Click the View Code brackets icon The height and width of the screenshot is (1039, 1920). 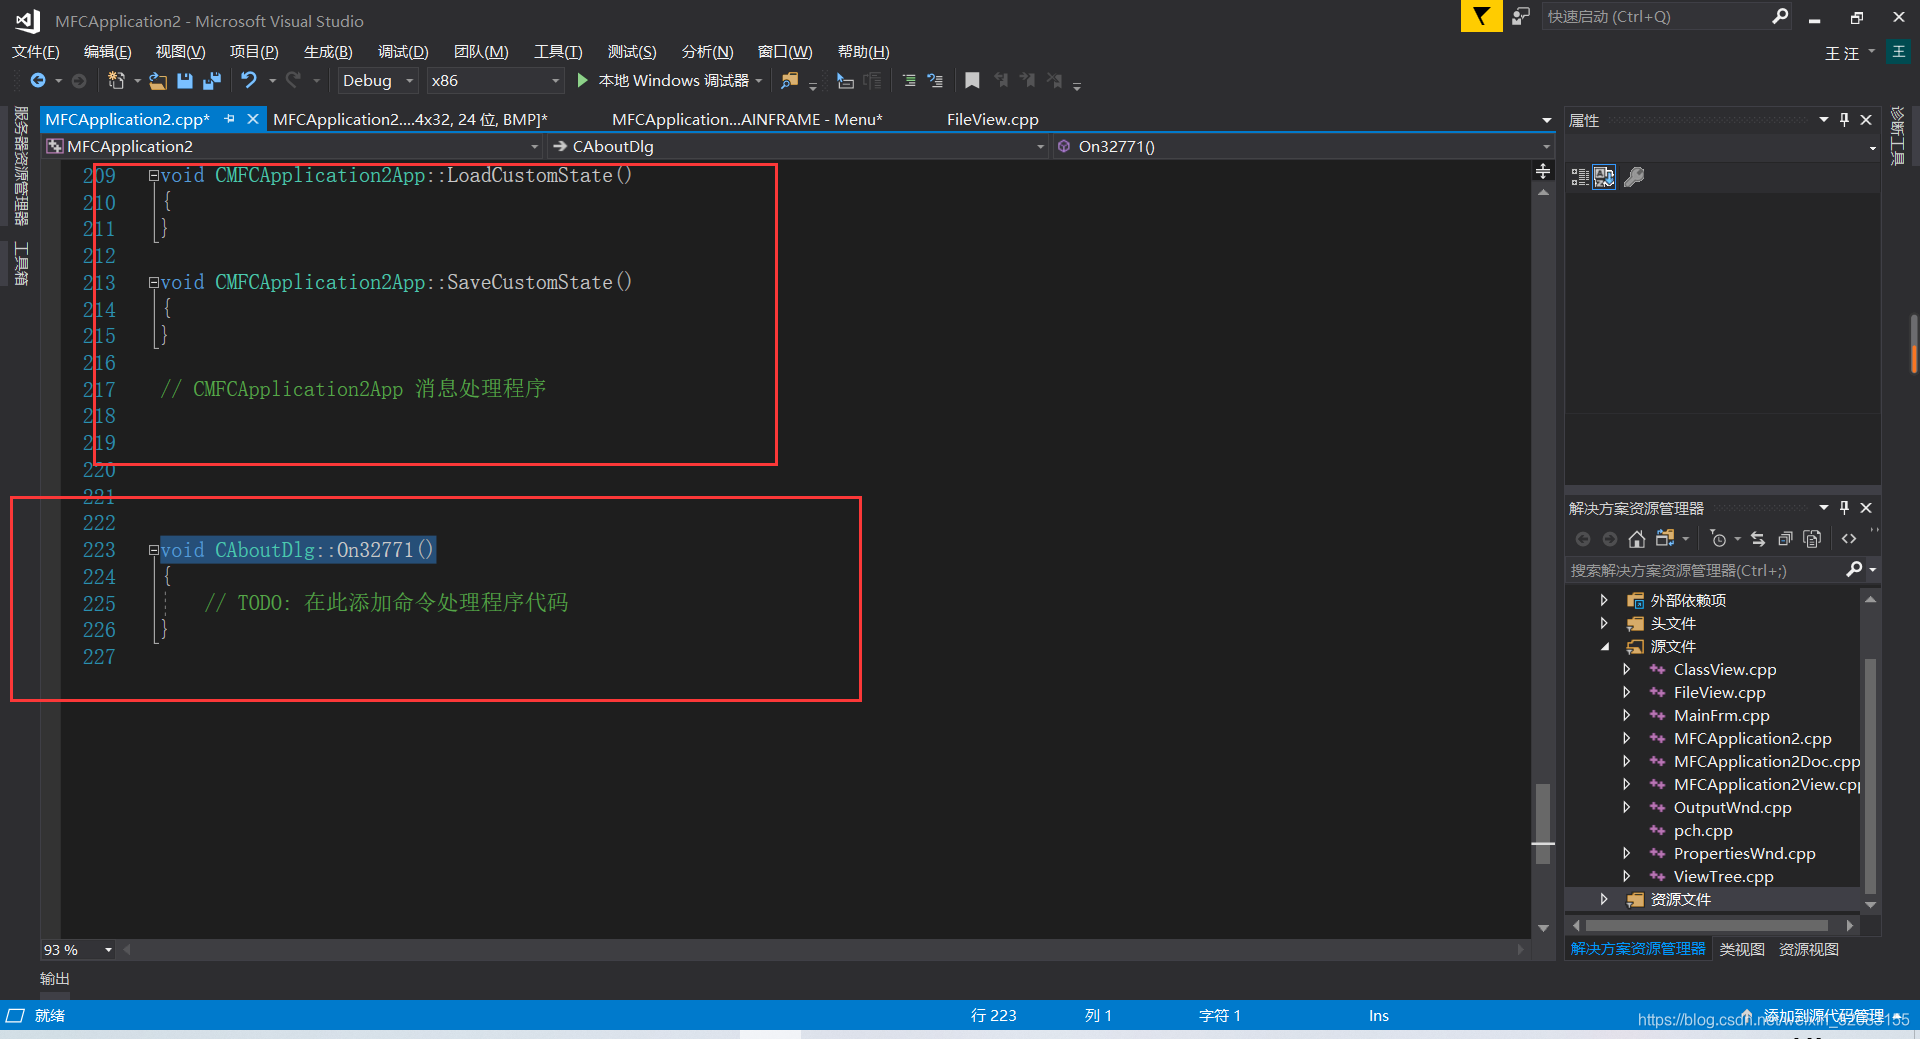[1849, 539]
